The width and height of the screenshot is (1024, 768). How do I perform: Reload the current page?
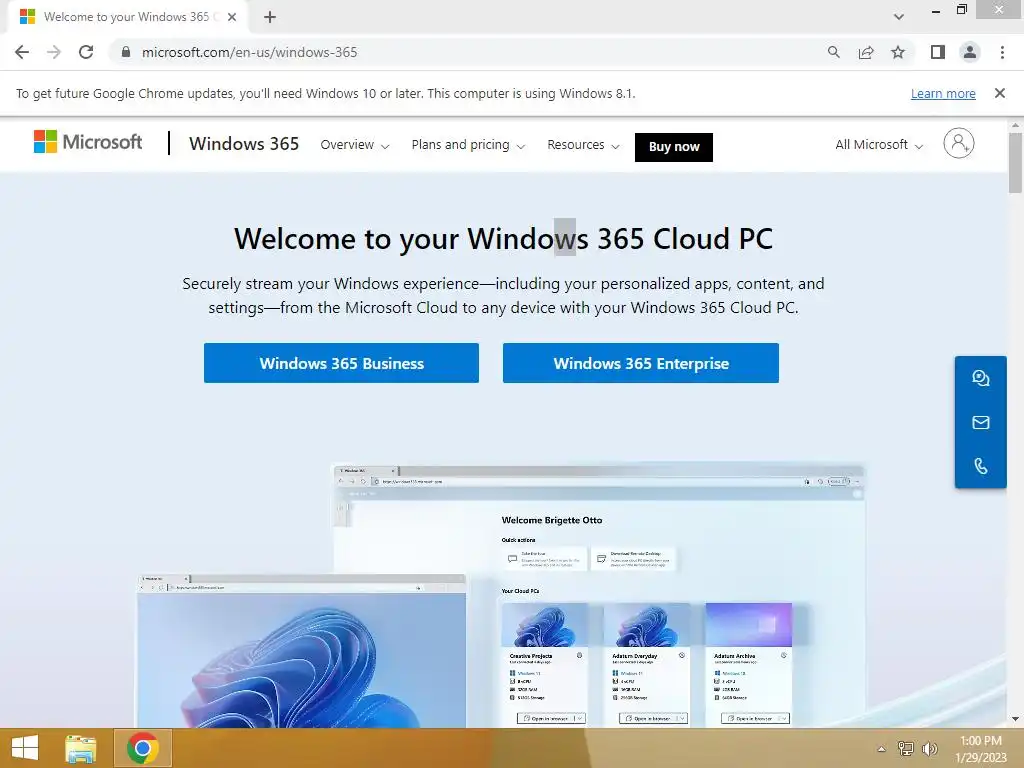coord(86,52)
